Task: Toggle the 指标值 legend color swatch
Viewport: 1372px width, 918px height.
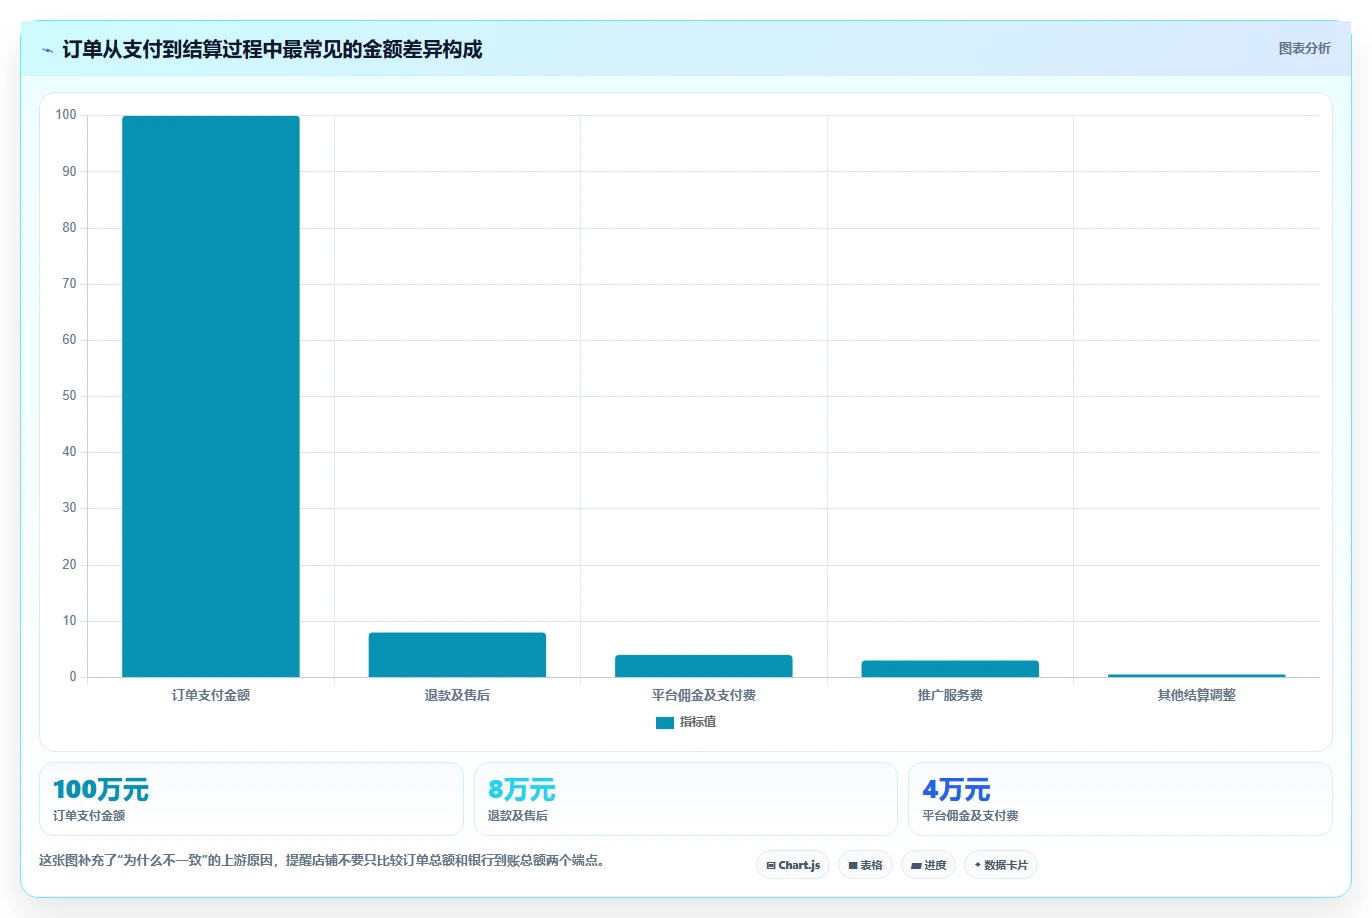Action: pos(665,723)
